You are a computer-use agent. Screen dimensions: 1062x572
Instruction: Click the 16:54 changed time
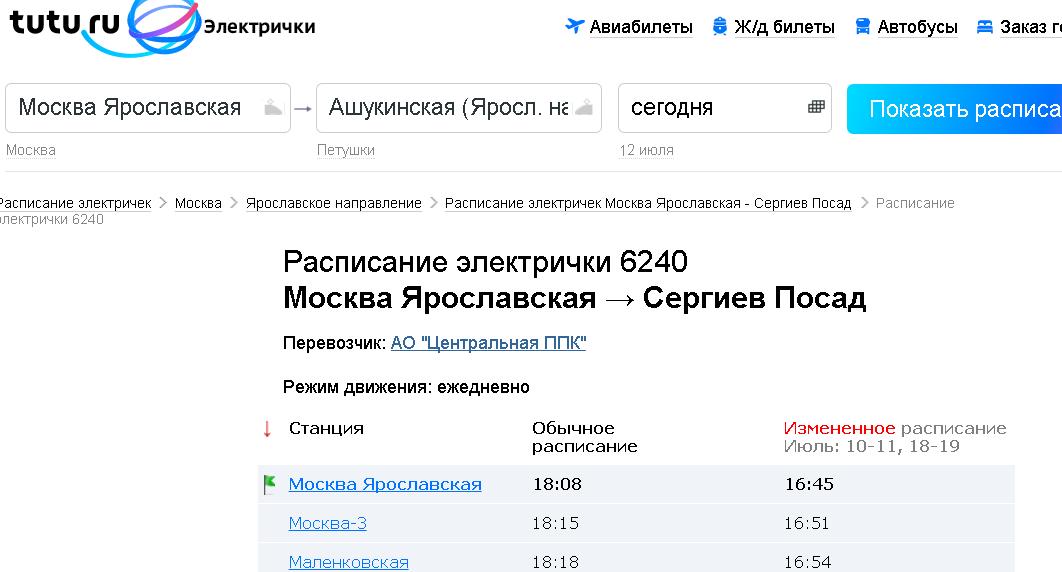(x=807, y=563)
